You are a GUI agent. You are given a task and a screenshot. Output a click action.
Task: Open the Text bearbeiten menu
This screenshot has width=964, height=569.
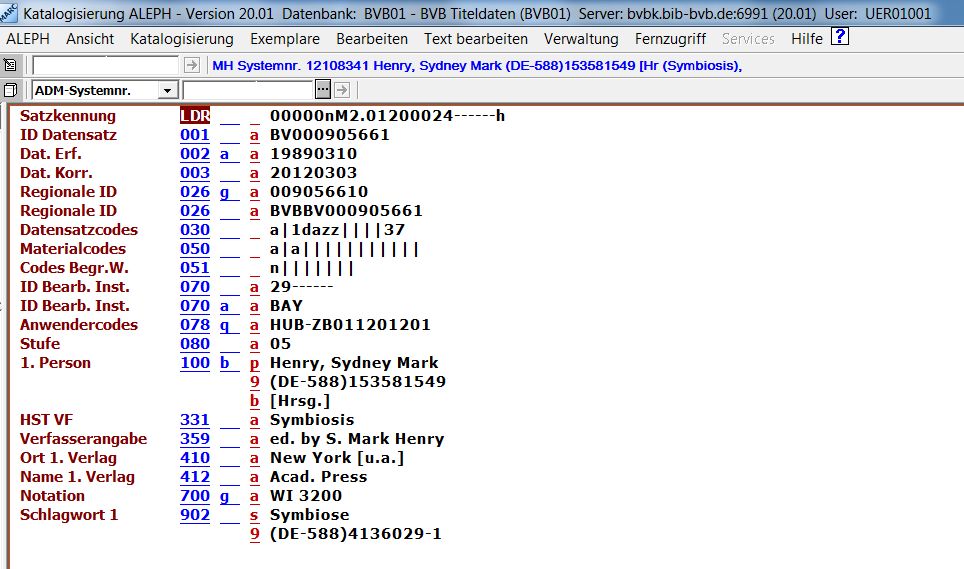click(475, 39)
